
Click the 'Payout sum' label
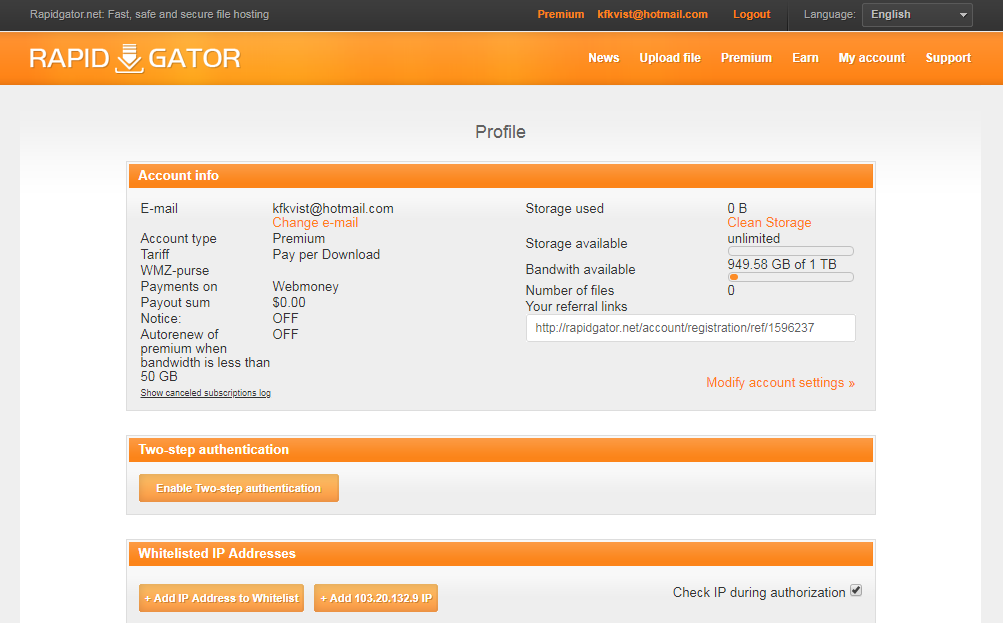[175, 303]
